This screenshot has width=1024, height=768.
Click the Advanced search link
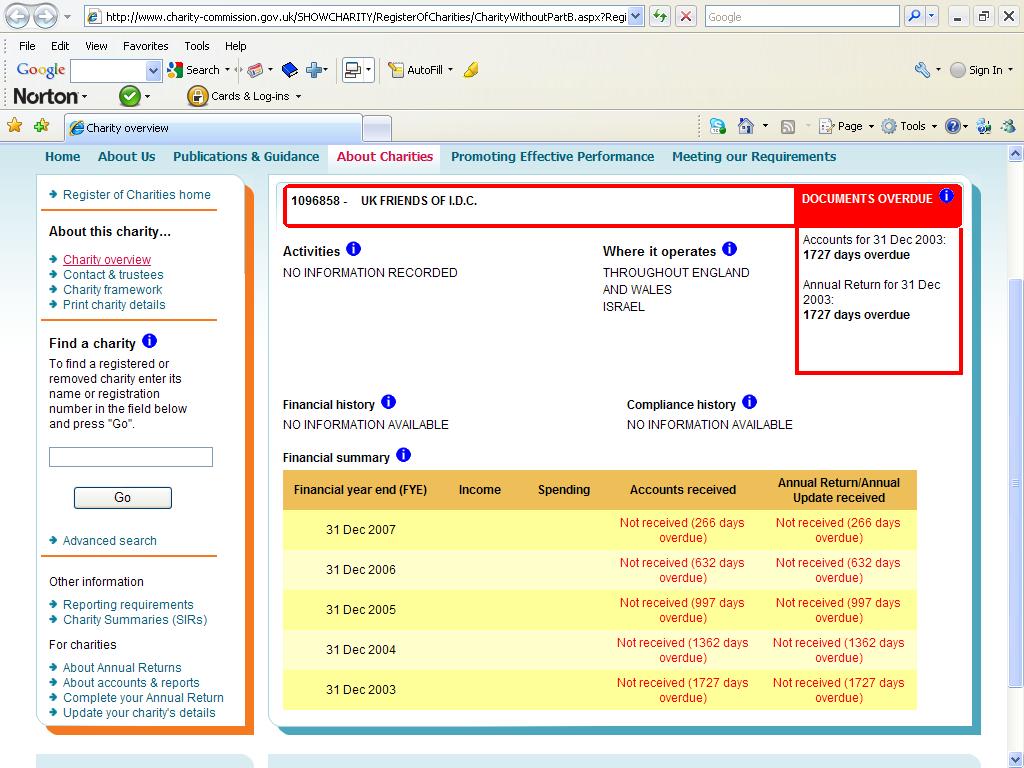(x=110, y=541)
